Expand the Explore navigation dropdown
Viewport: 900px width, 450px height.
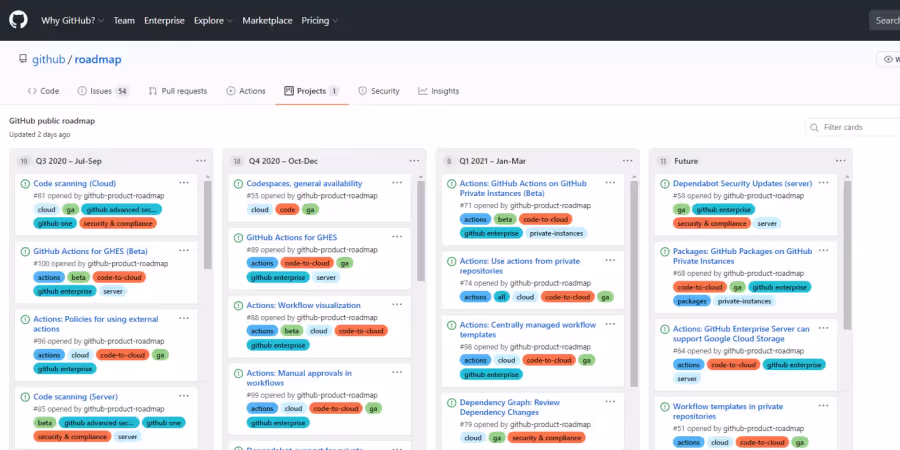pyautogui.click(x=214, y=21)
